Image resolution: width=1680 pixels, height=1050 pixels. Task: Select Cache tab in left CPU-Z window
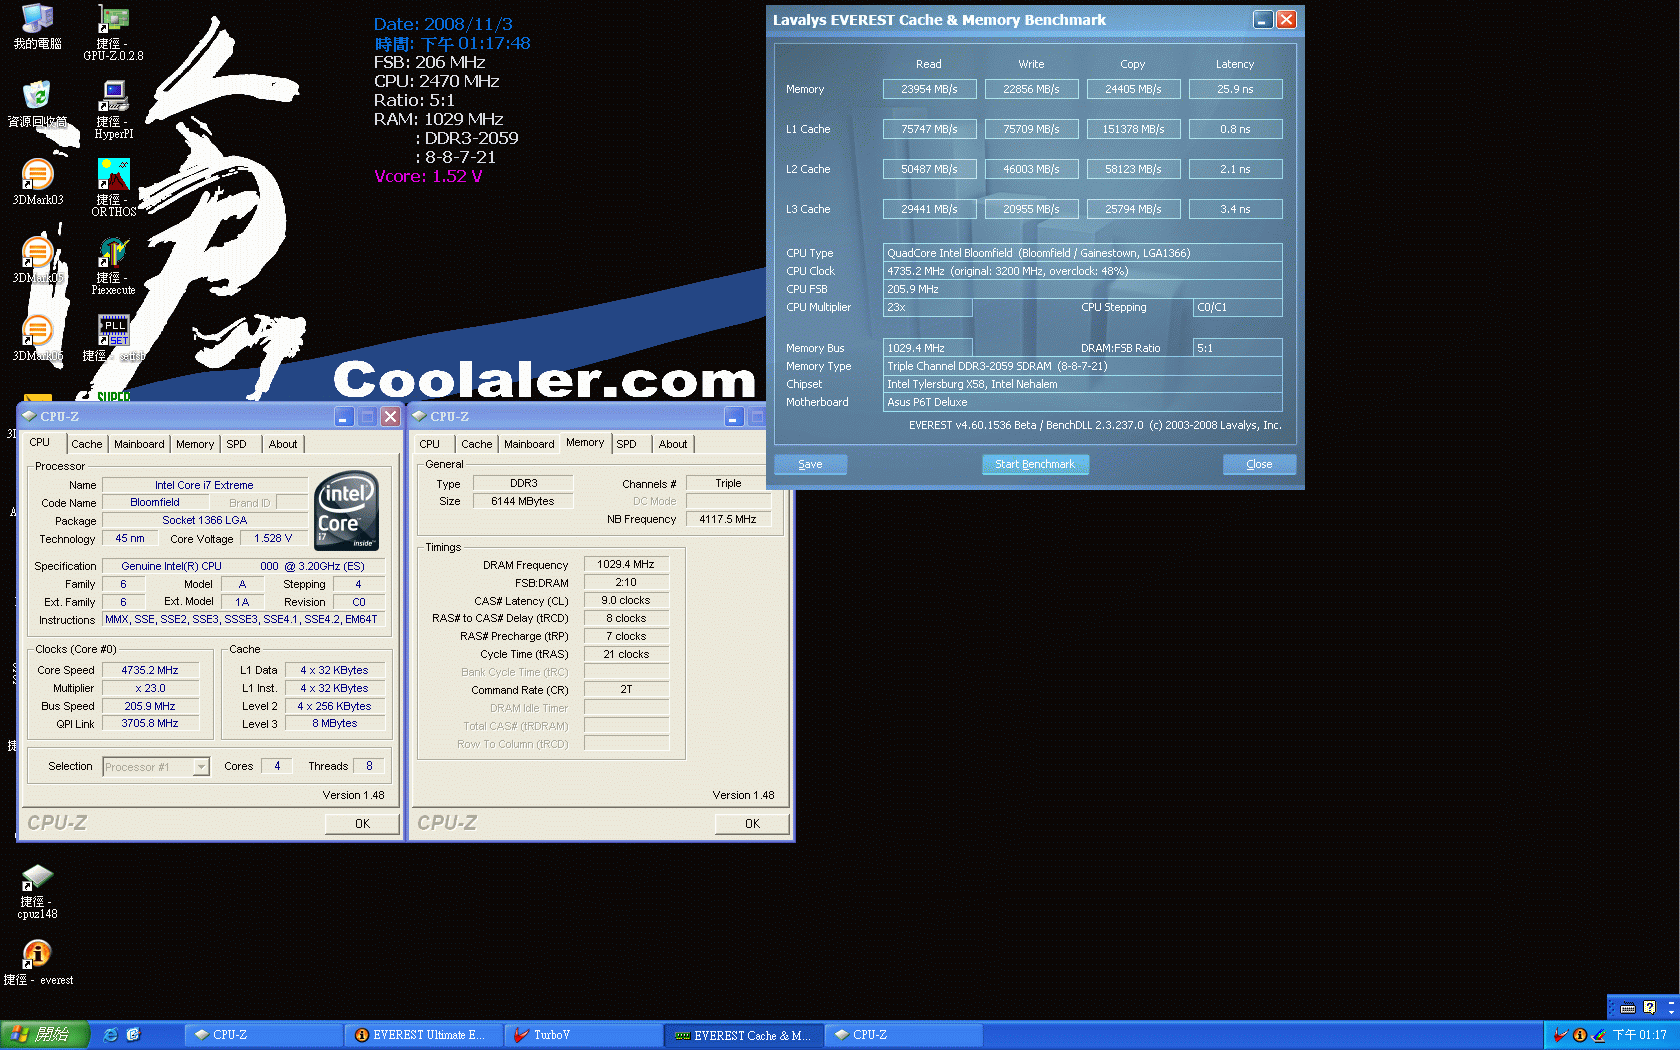coord(87,444)
